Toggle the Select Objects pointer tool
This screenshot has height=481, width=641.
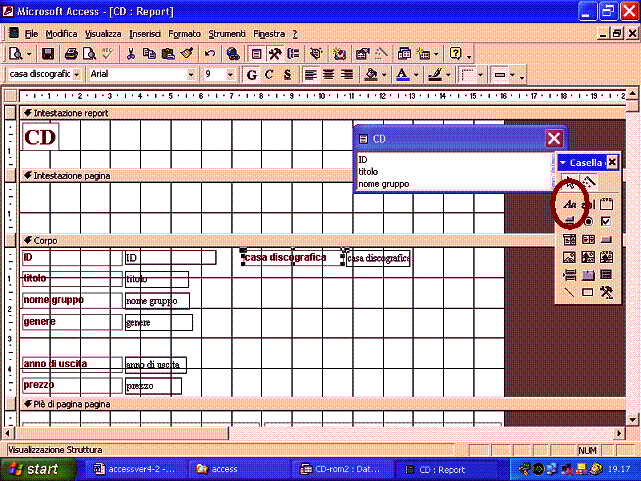569,181
